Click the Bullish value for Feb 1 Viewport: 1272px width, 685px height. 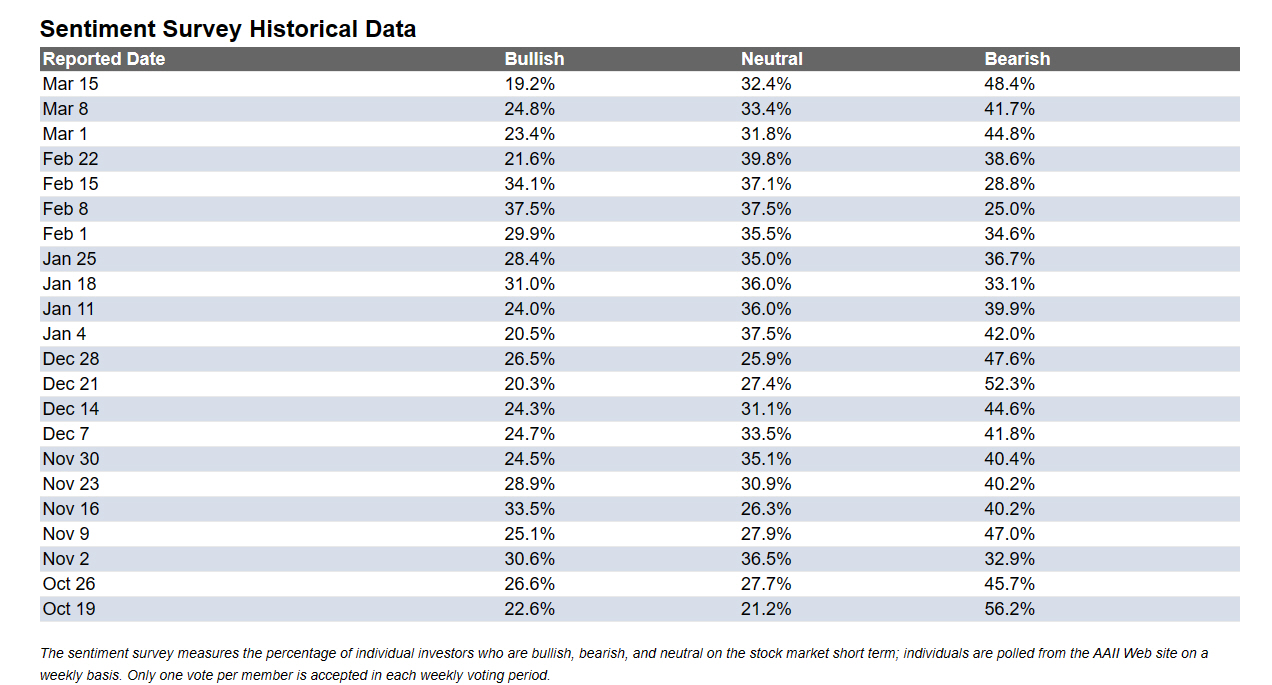[x=530, y=234]
